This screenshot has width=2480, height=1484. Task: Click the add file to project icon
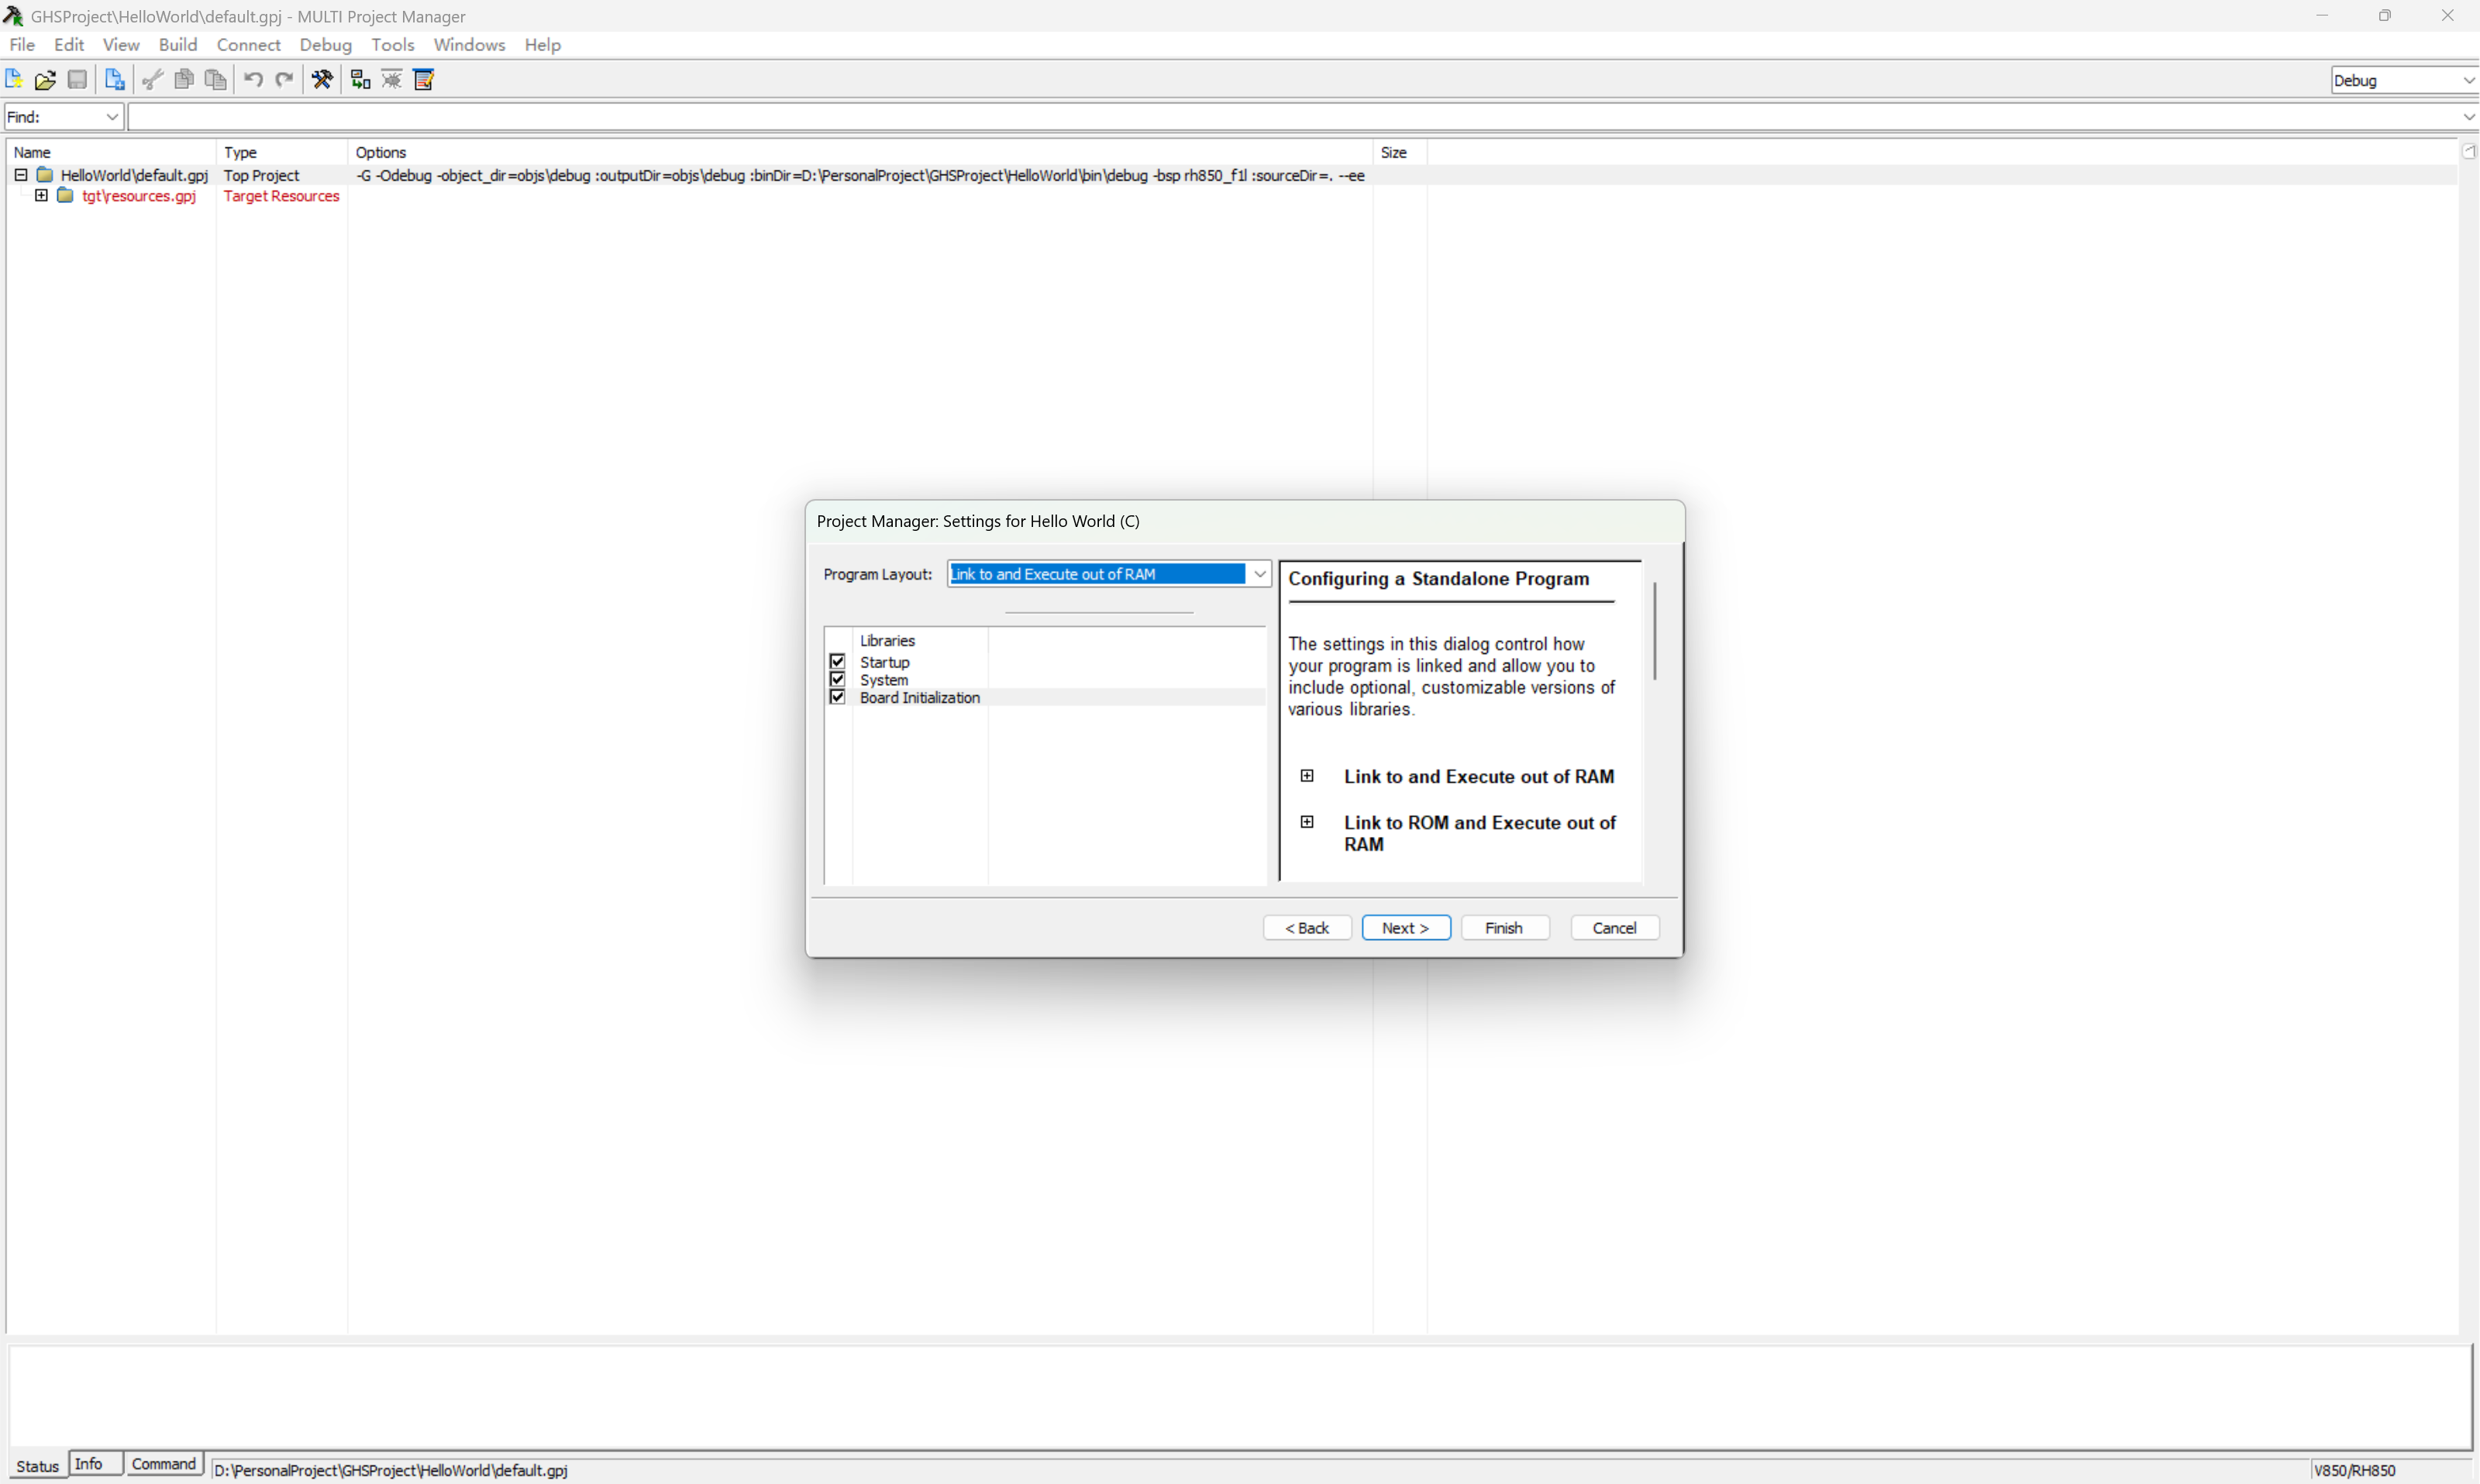tap(115, 79)
